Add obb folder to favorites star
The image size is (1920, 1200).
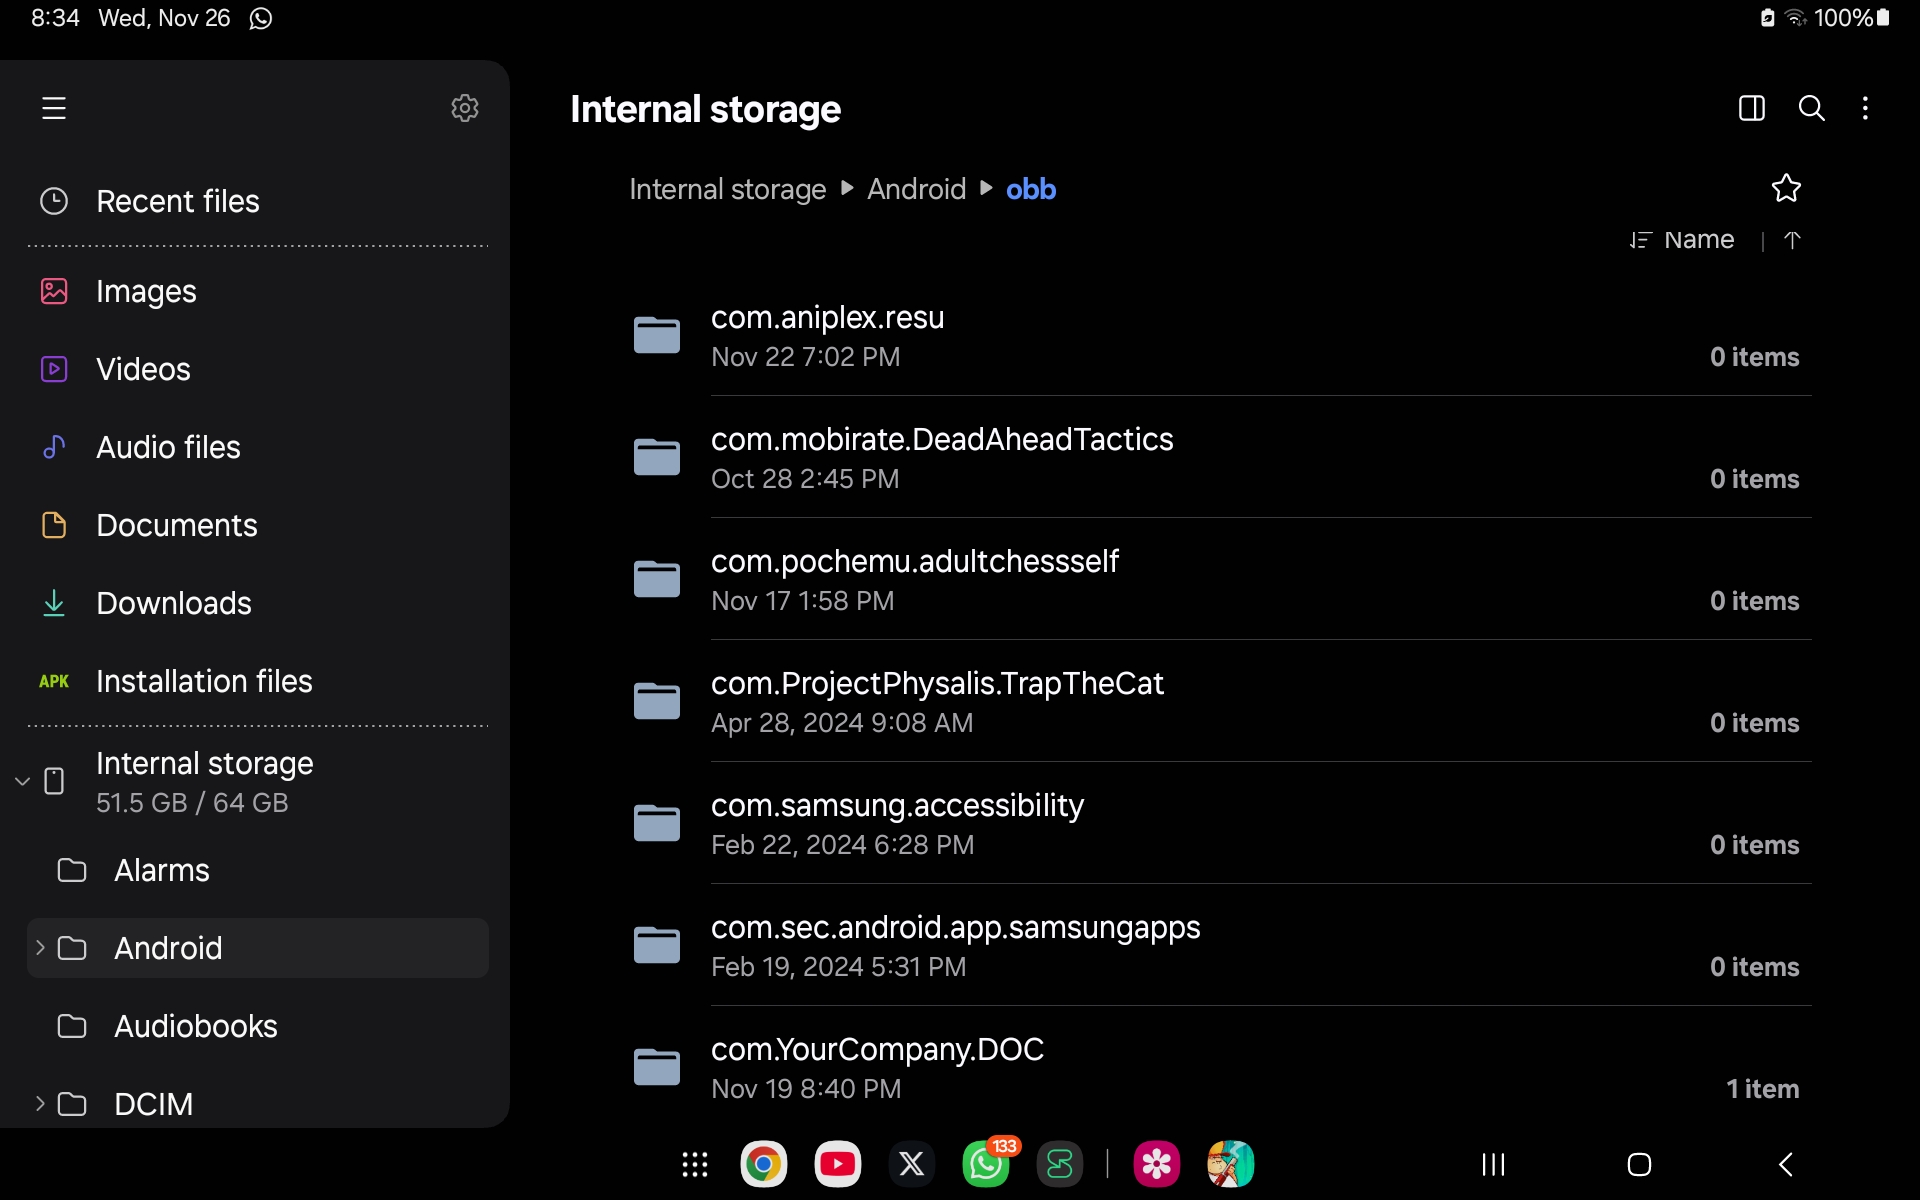pos(1786,188)
